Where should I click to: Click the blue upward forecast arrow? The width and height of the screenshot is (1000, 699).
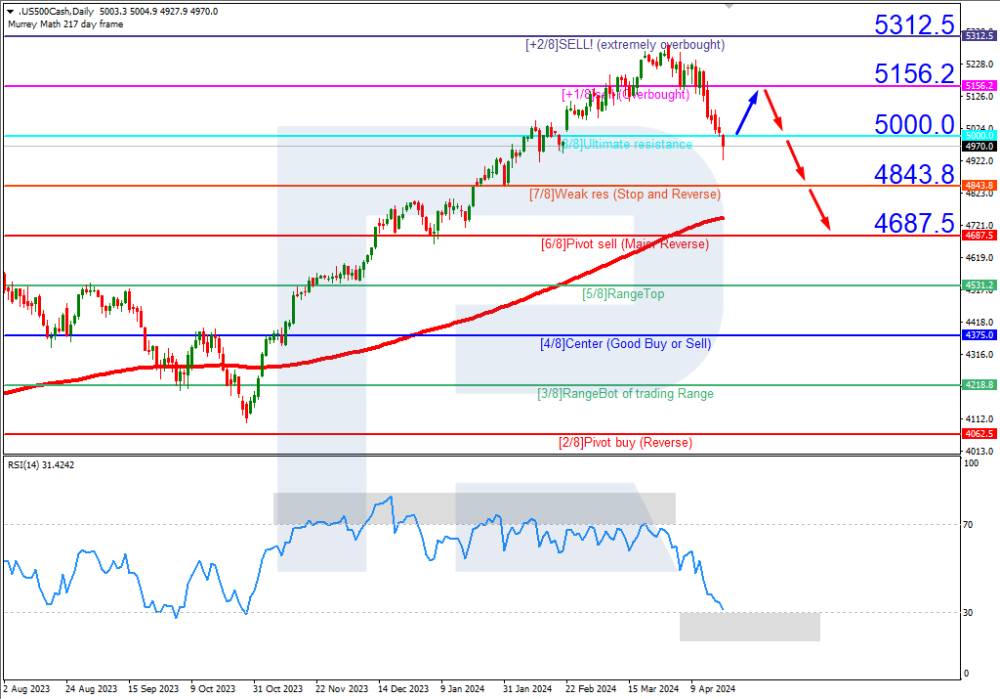746,110
